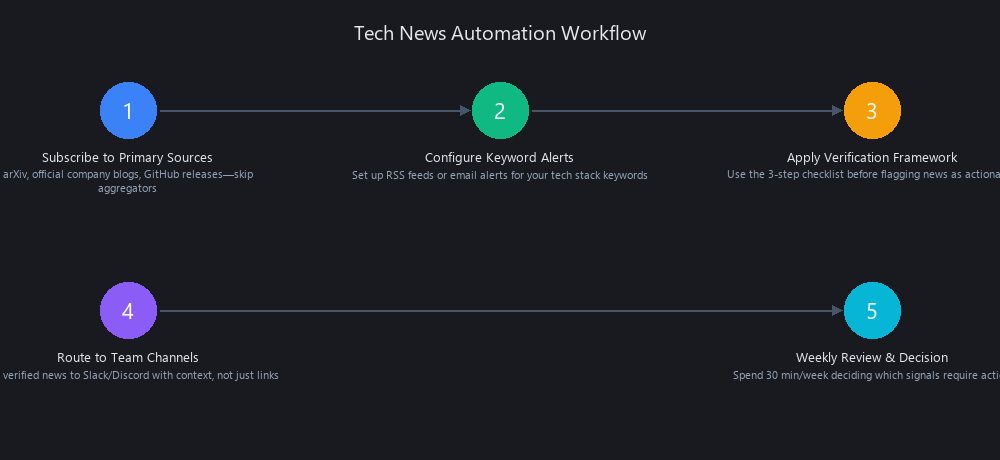
Task: Click the 'Set up RSS feeds' description
Action: point(500,175)
